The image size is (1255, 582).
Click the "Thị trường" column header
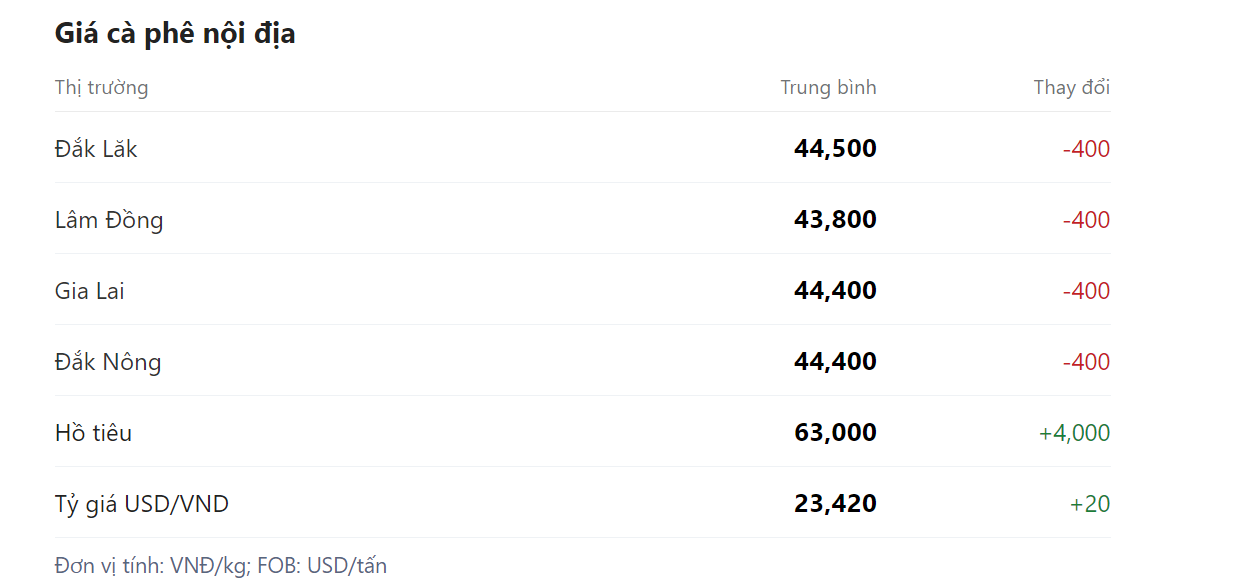101,88
